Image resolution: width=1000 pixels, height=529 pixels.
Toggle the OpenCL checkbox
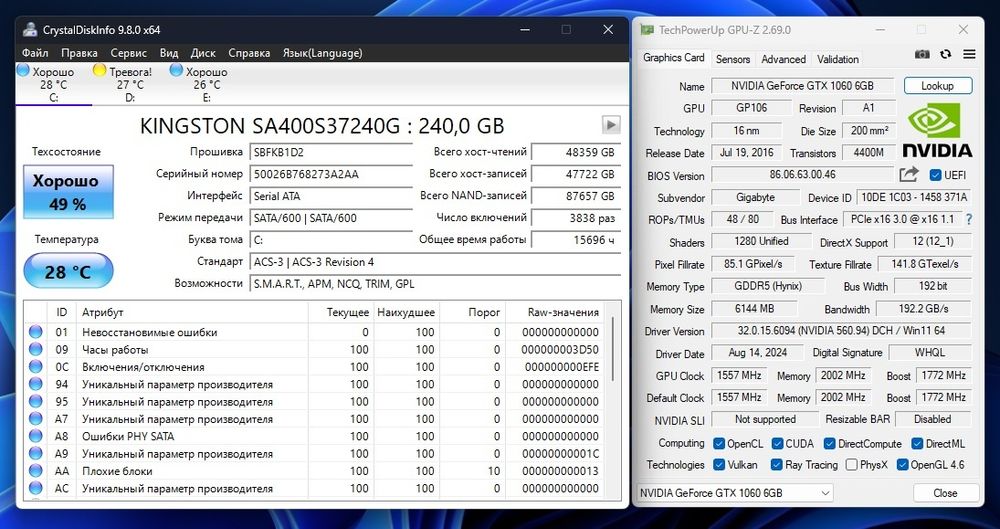pos(719,443)
